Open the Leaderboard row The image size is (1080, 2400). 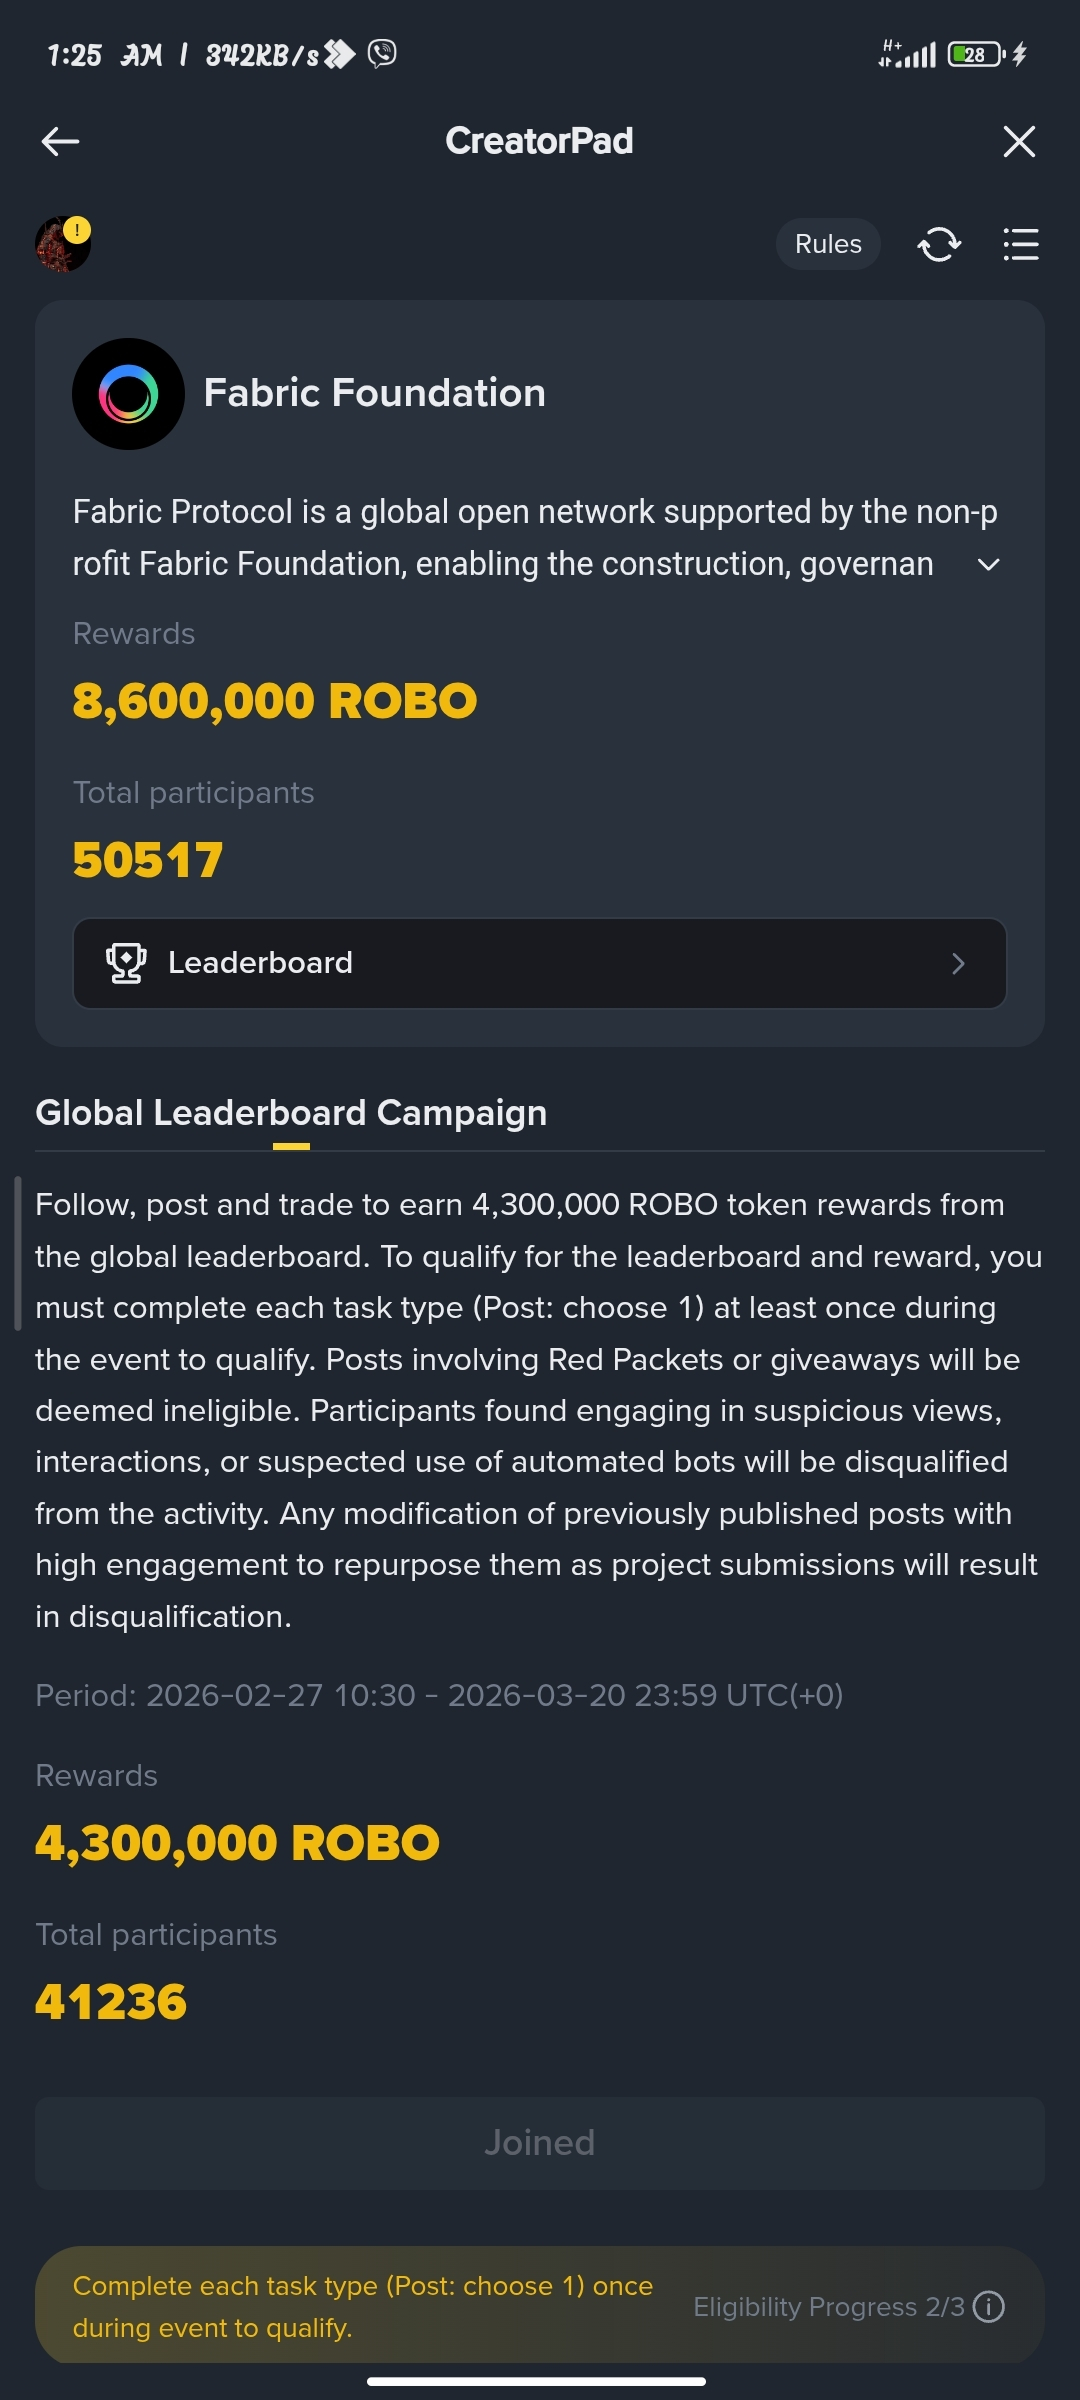click(540, 963)
